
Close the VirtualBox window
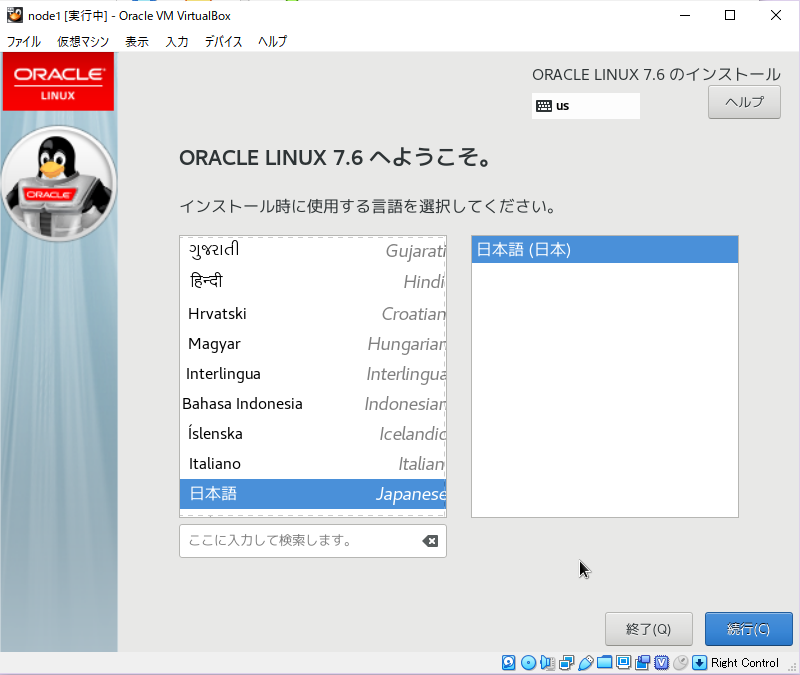click(776, 15)
